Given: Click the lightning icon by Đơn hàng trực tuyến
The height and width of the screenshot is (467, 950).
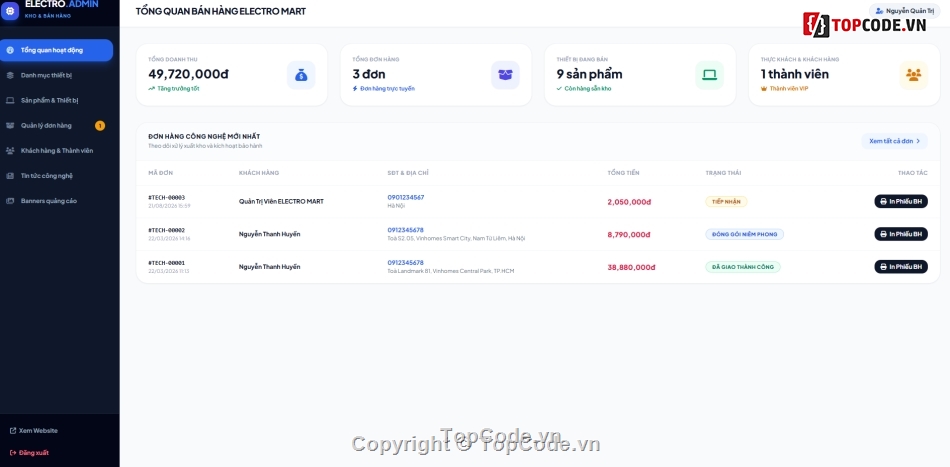Looking at the screenshot, I should pos(355,88).
